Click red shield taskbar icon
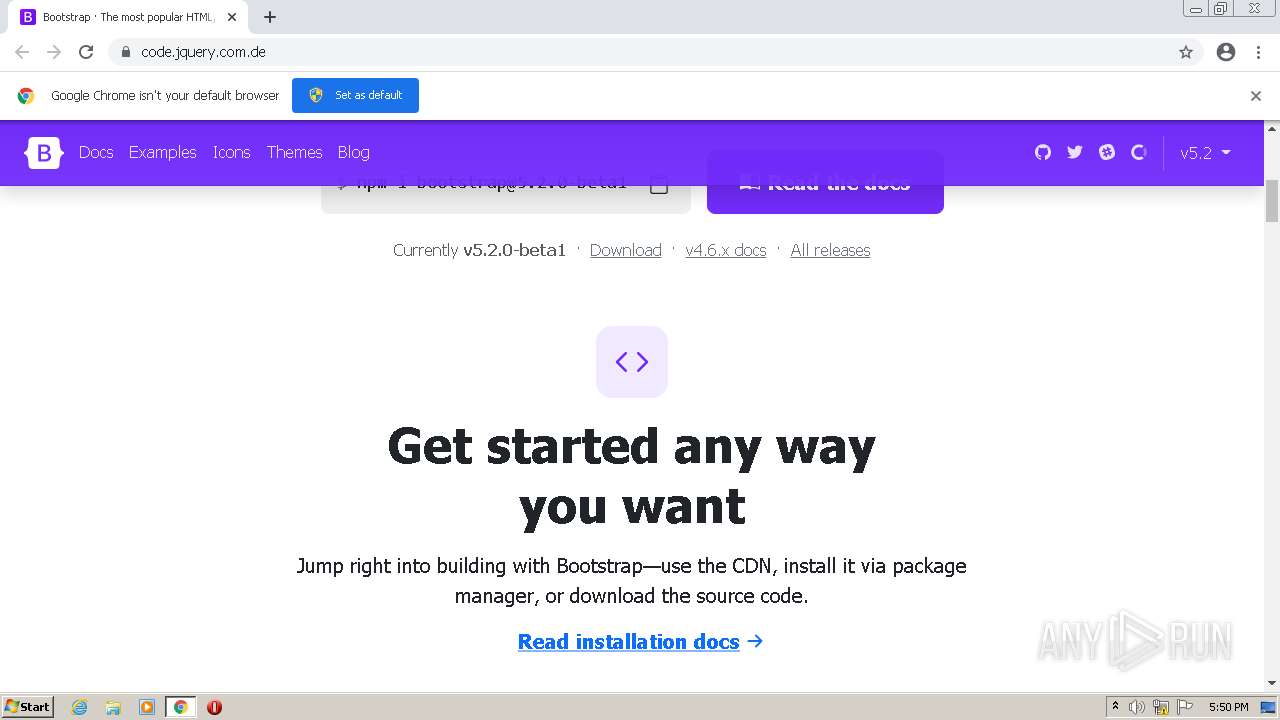Viewport: 1280px width, 720px height. pos(214,707)
